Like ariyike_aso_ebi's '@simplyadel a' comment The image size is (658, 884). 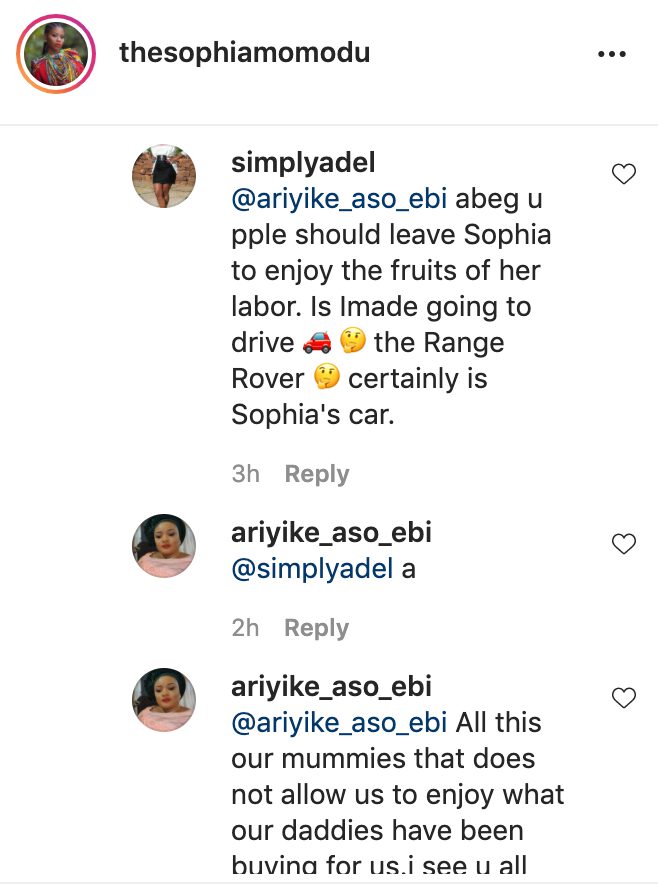point(624,543)
